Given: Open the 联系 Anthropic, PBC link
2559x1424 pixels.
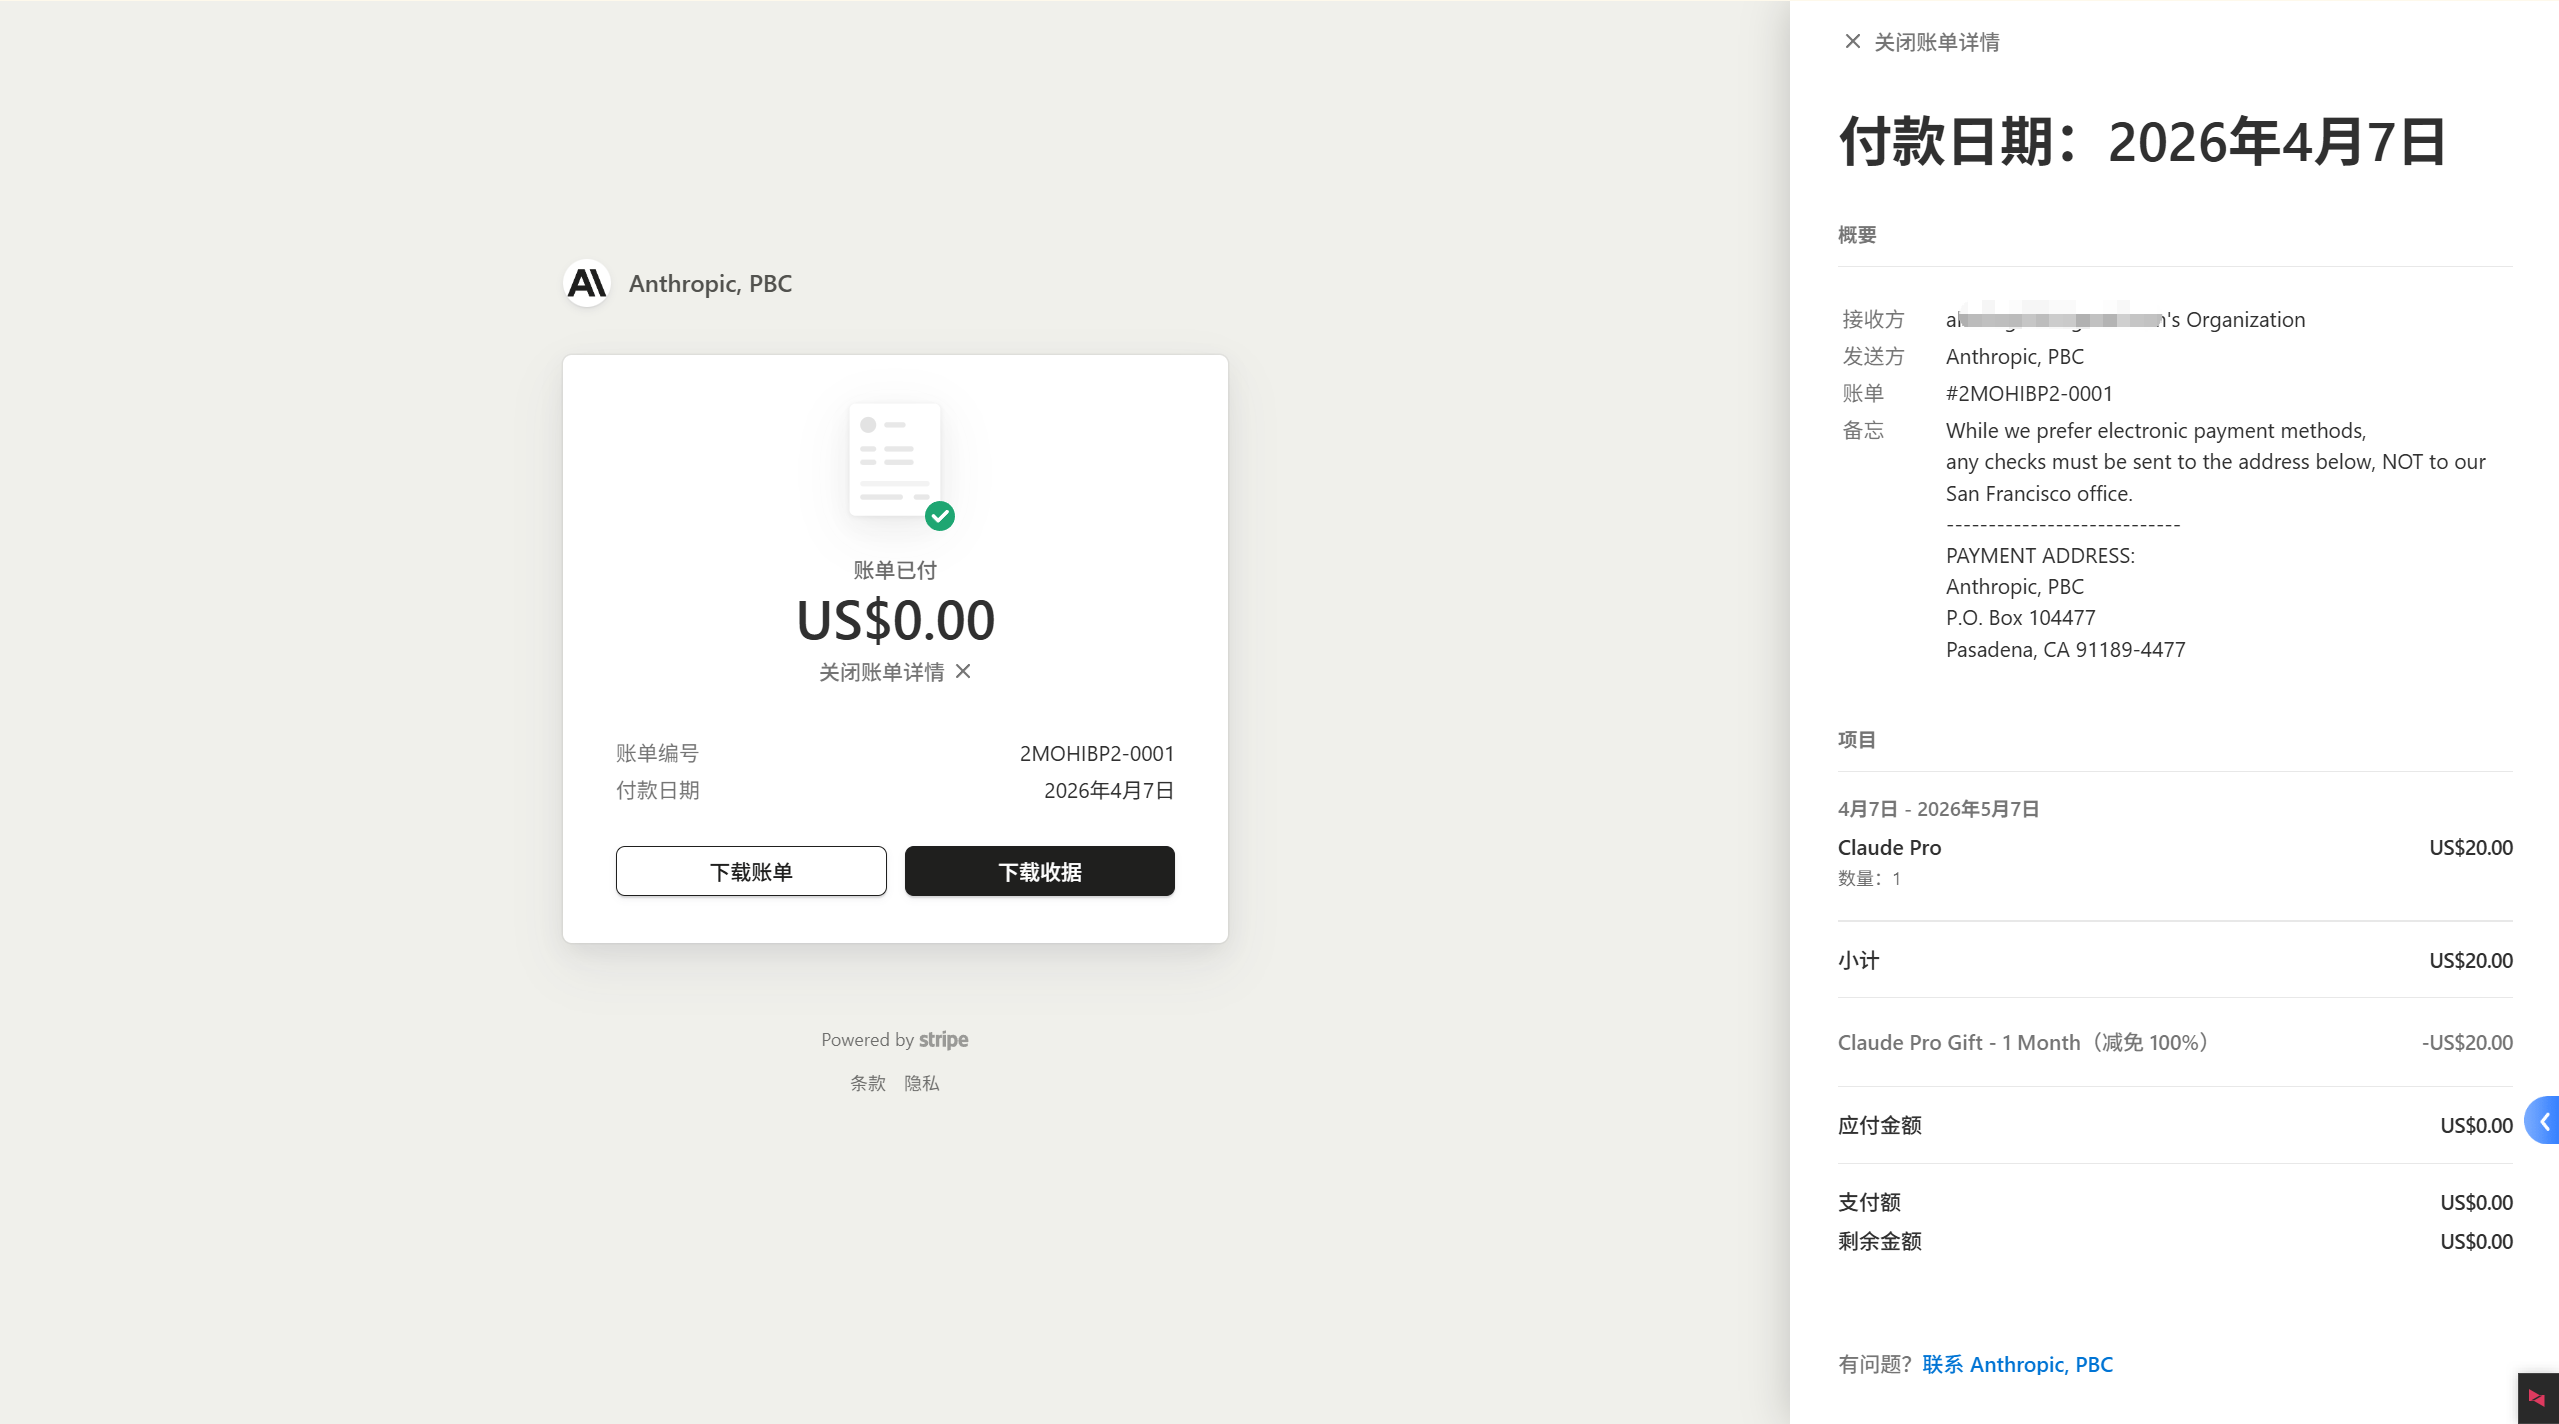Looking at the screenshot, I should (2017, 1364).
